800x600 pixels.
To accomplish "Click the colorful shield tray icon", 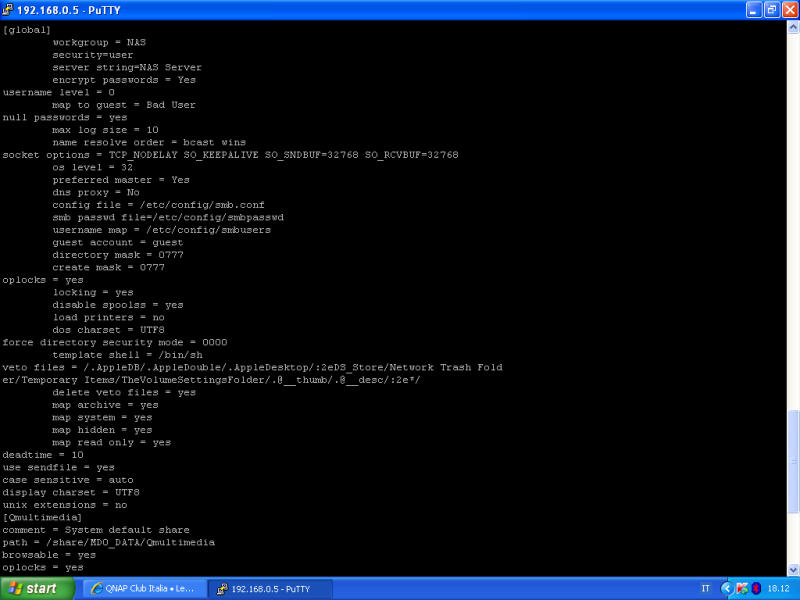I will (x=742, y=588).
